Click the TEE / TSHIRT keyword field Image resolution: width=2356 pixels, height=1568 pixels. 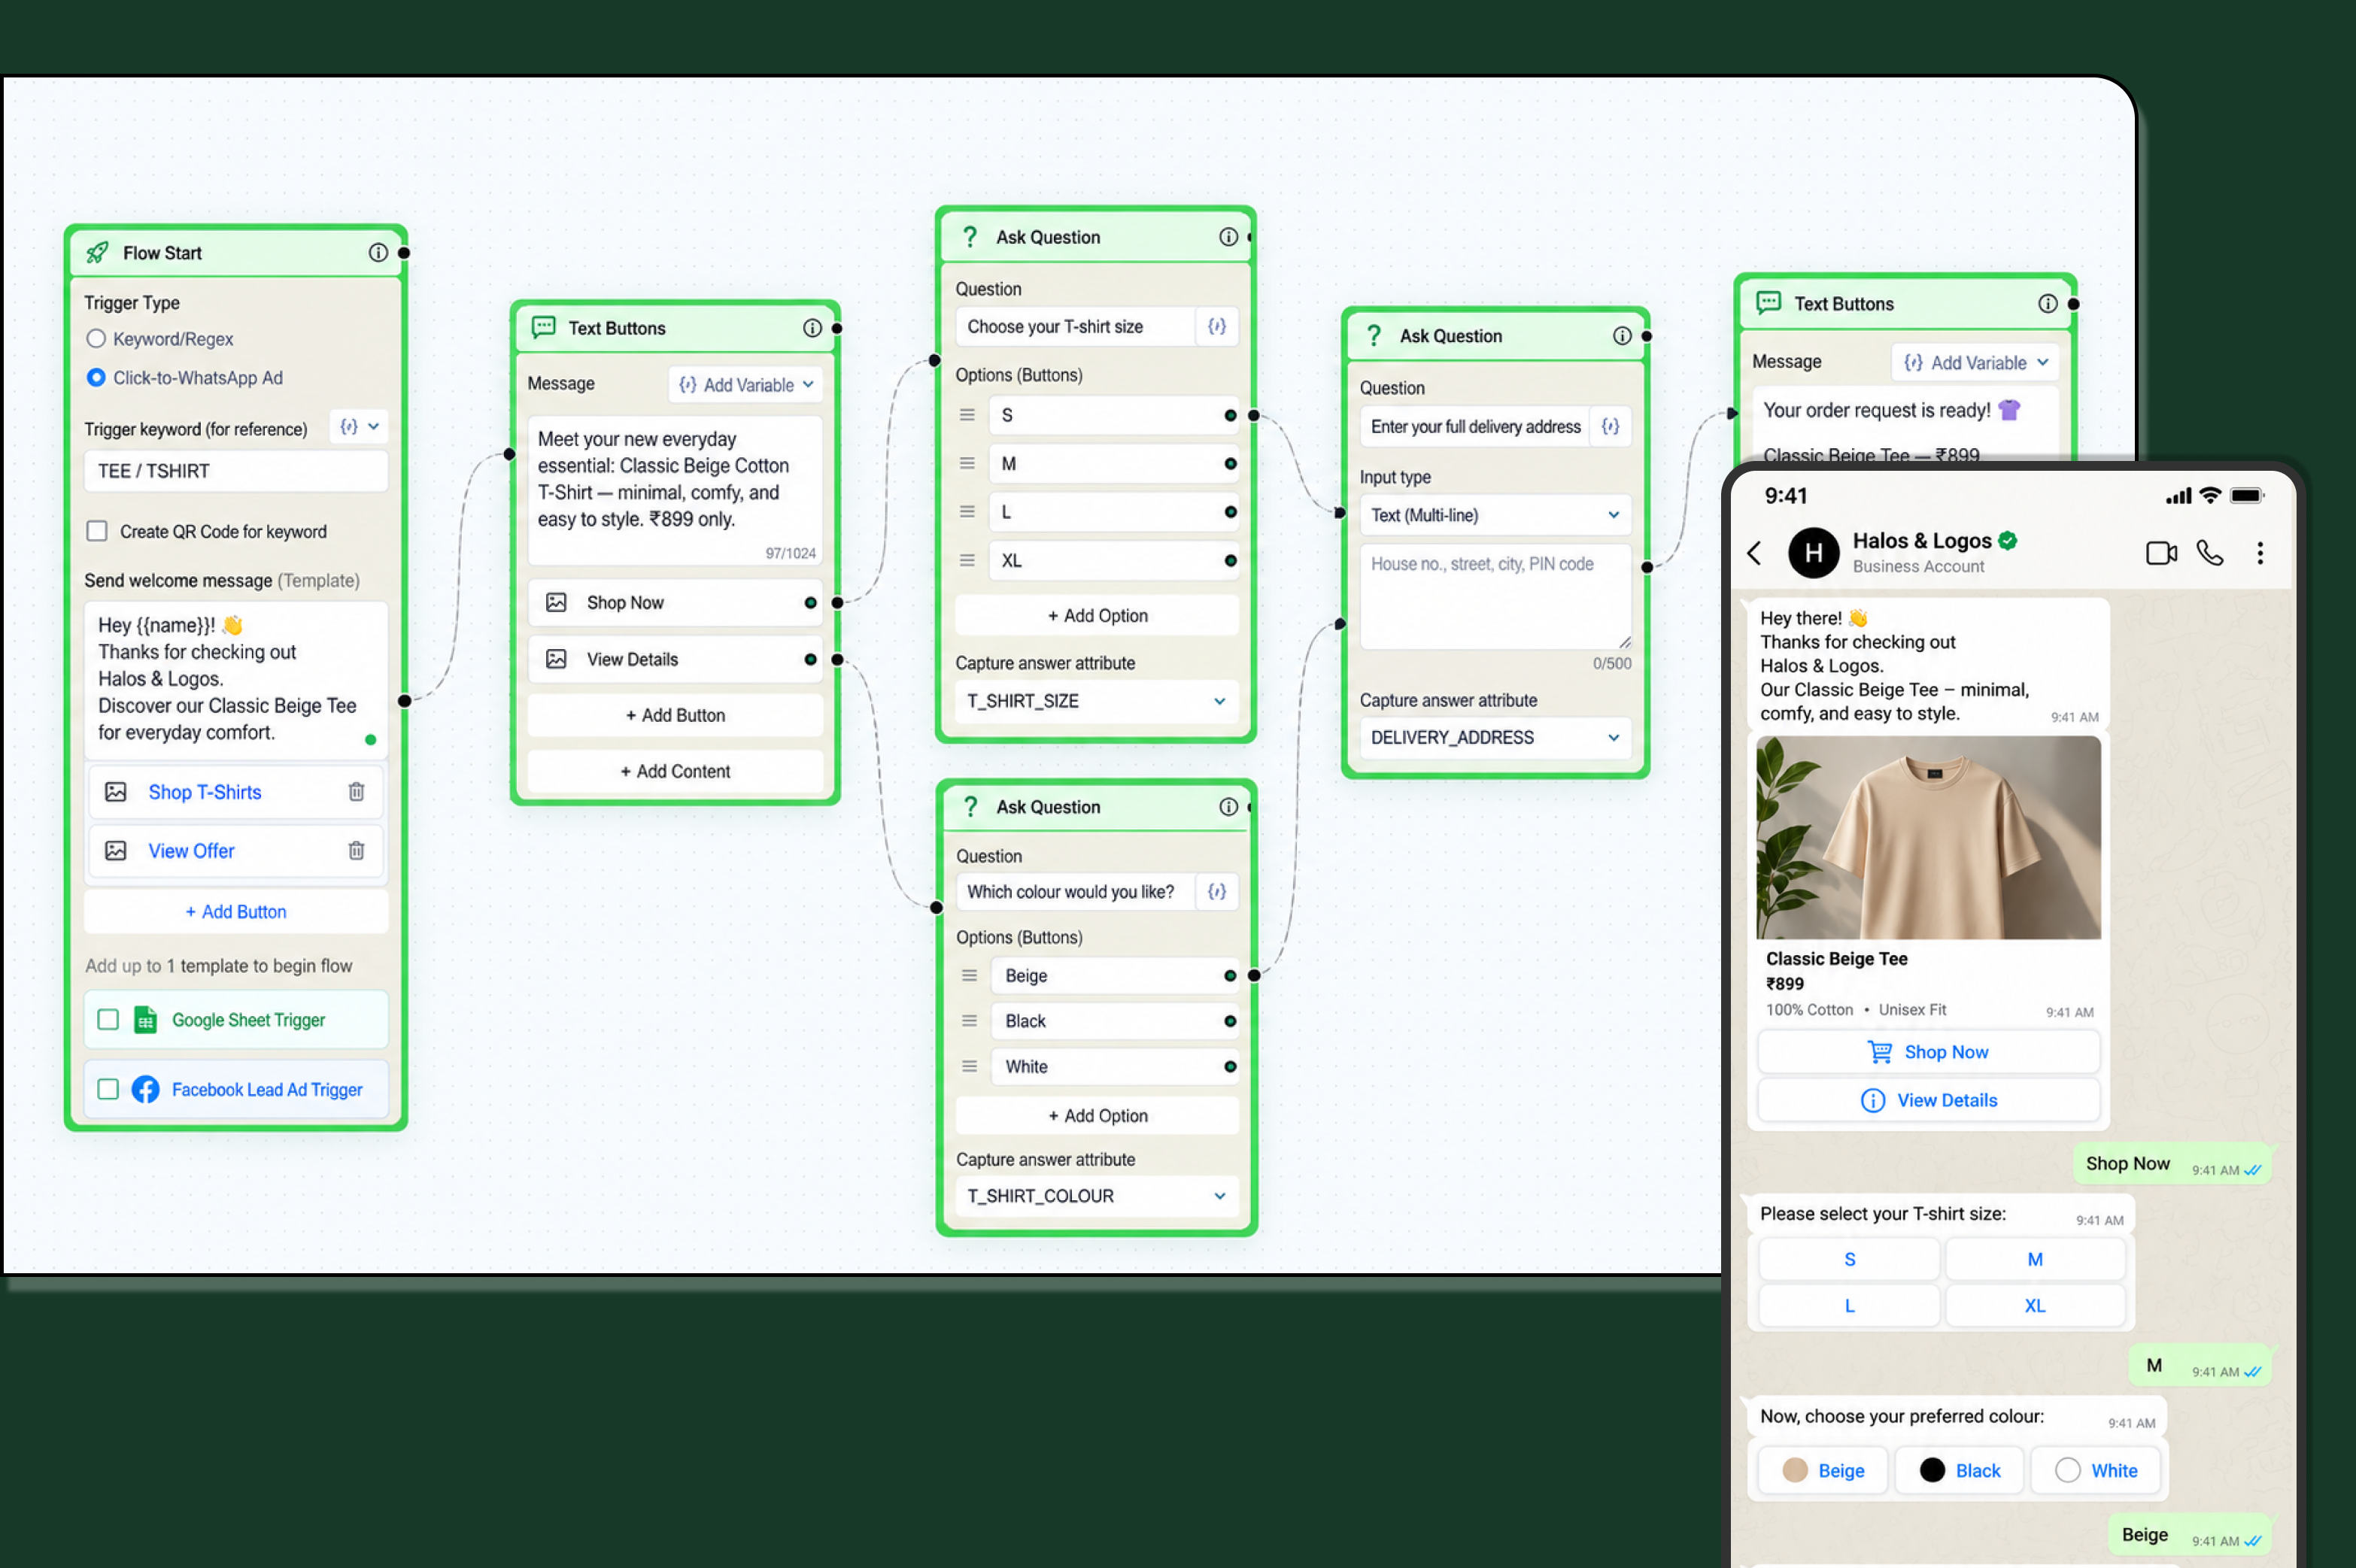236,471
